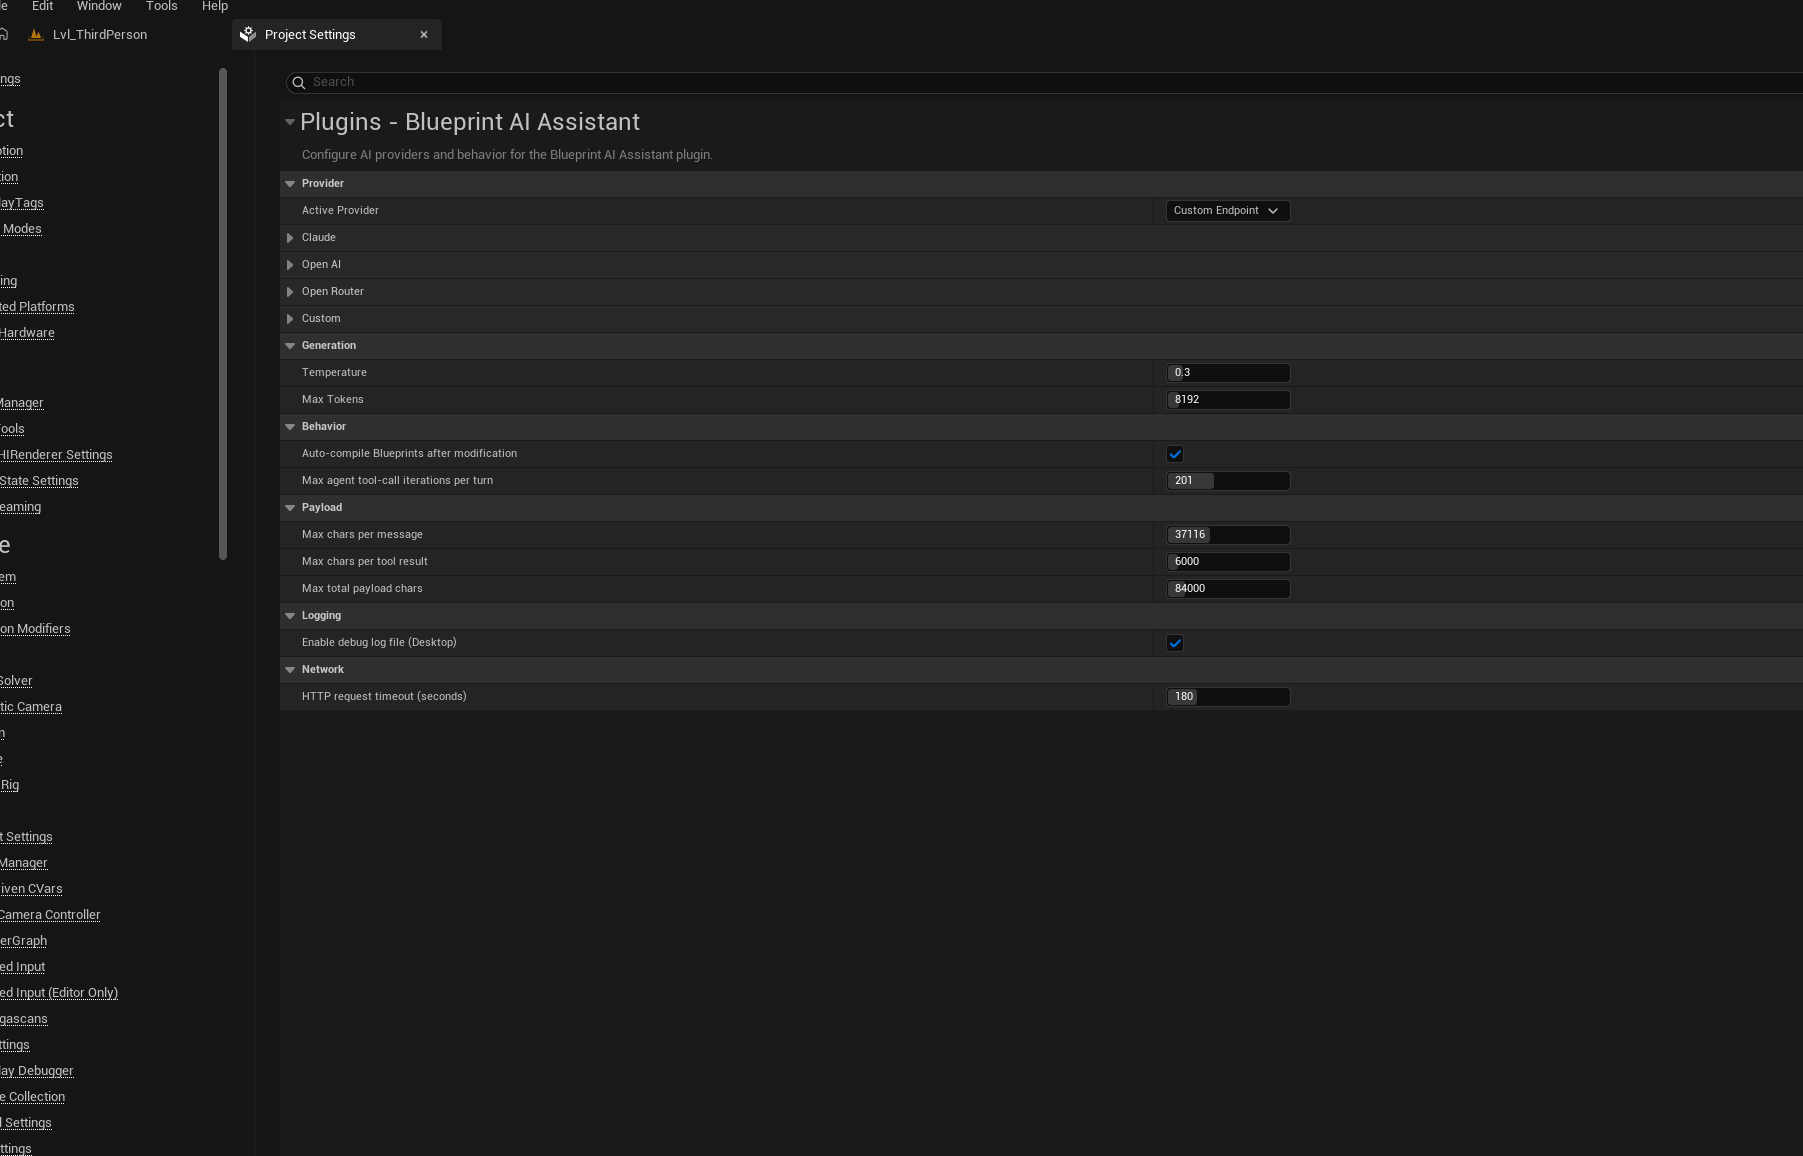This screenshot has width=1803, height=1156.
Task: Expand the Open Router section
Action: tap(290, 291)
